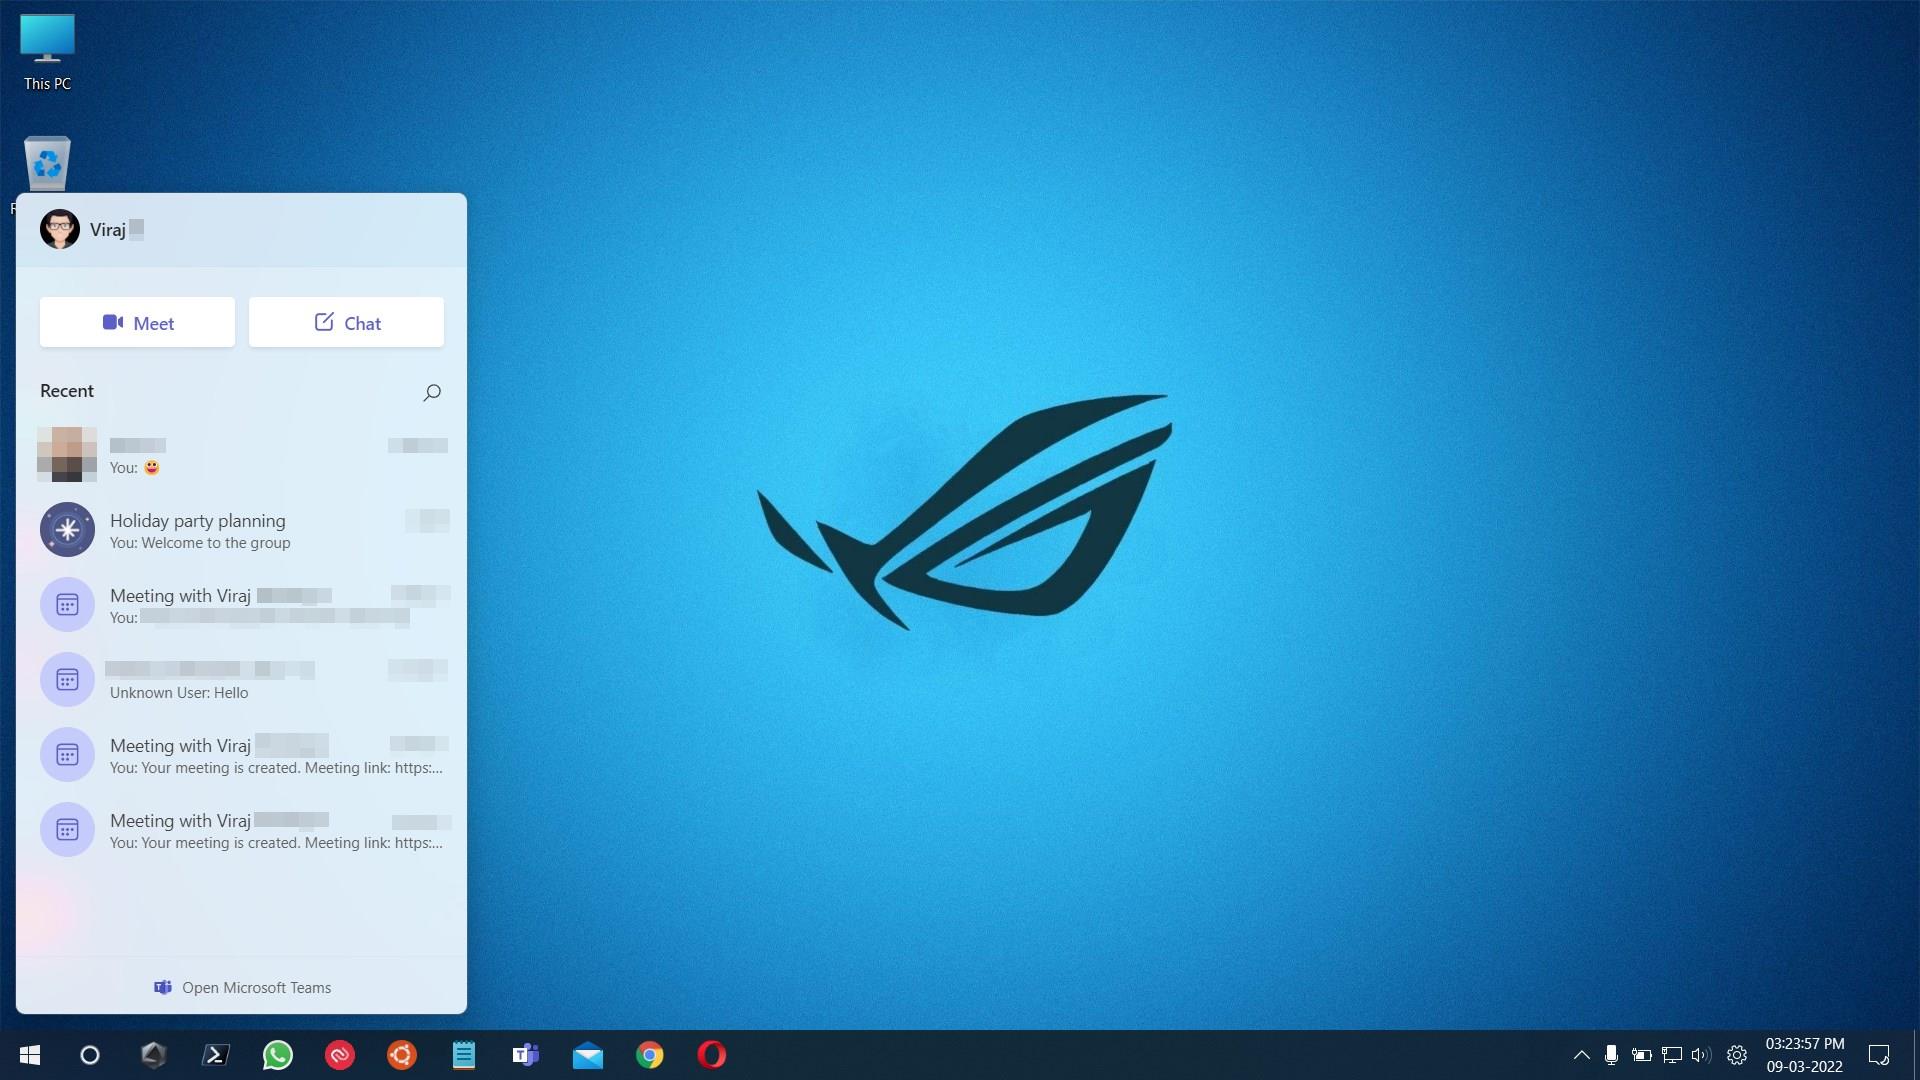Image resolution: width=1920 pixels, height=1080 pixels.
Task: Open the volume speaker tray icon
Action: (1701, 1055)
